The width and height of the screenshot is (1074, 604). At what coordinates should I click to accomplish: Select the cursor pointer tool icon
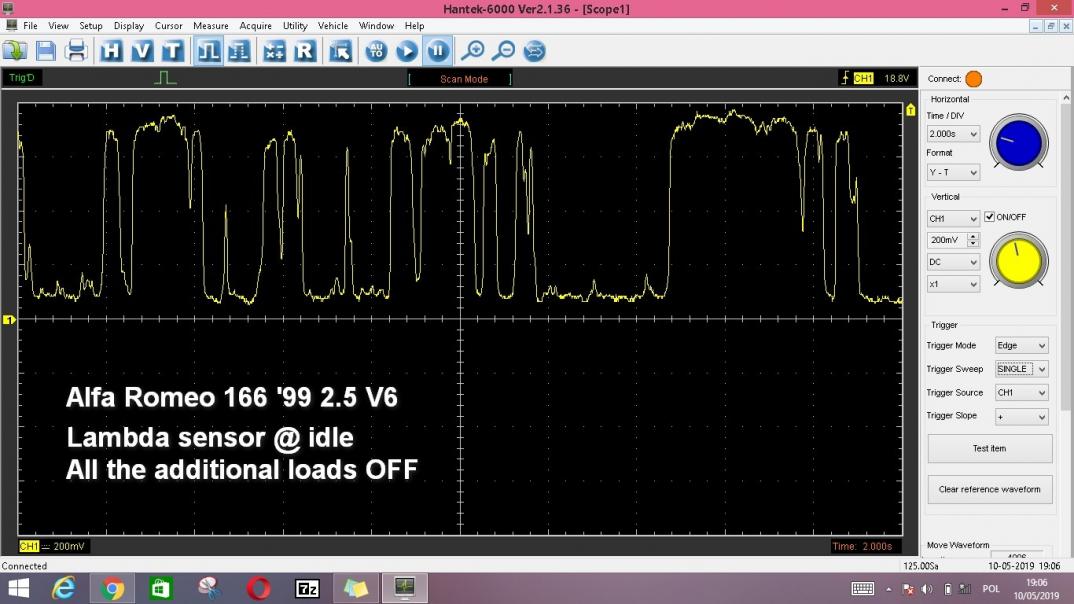click(x=340, y=51)
